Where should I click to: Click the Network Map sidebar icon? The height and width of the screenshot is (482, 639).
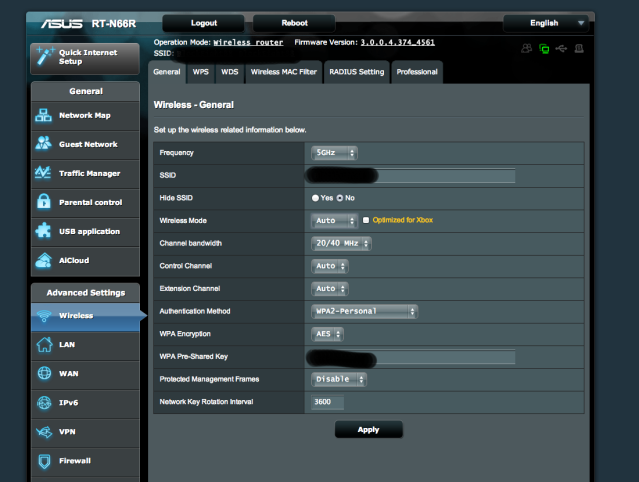pyautogui.click(x=43, y=115)
